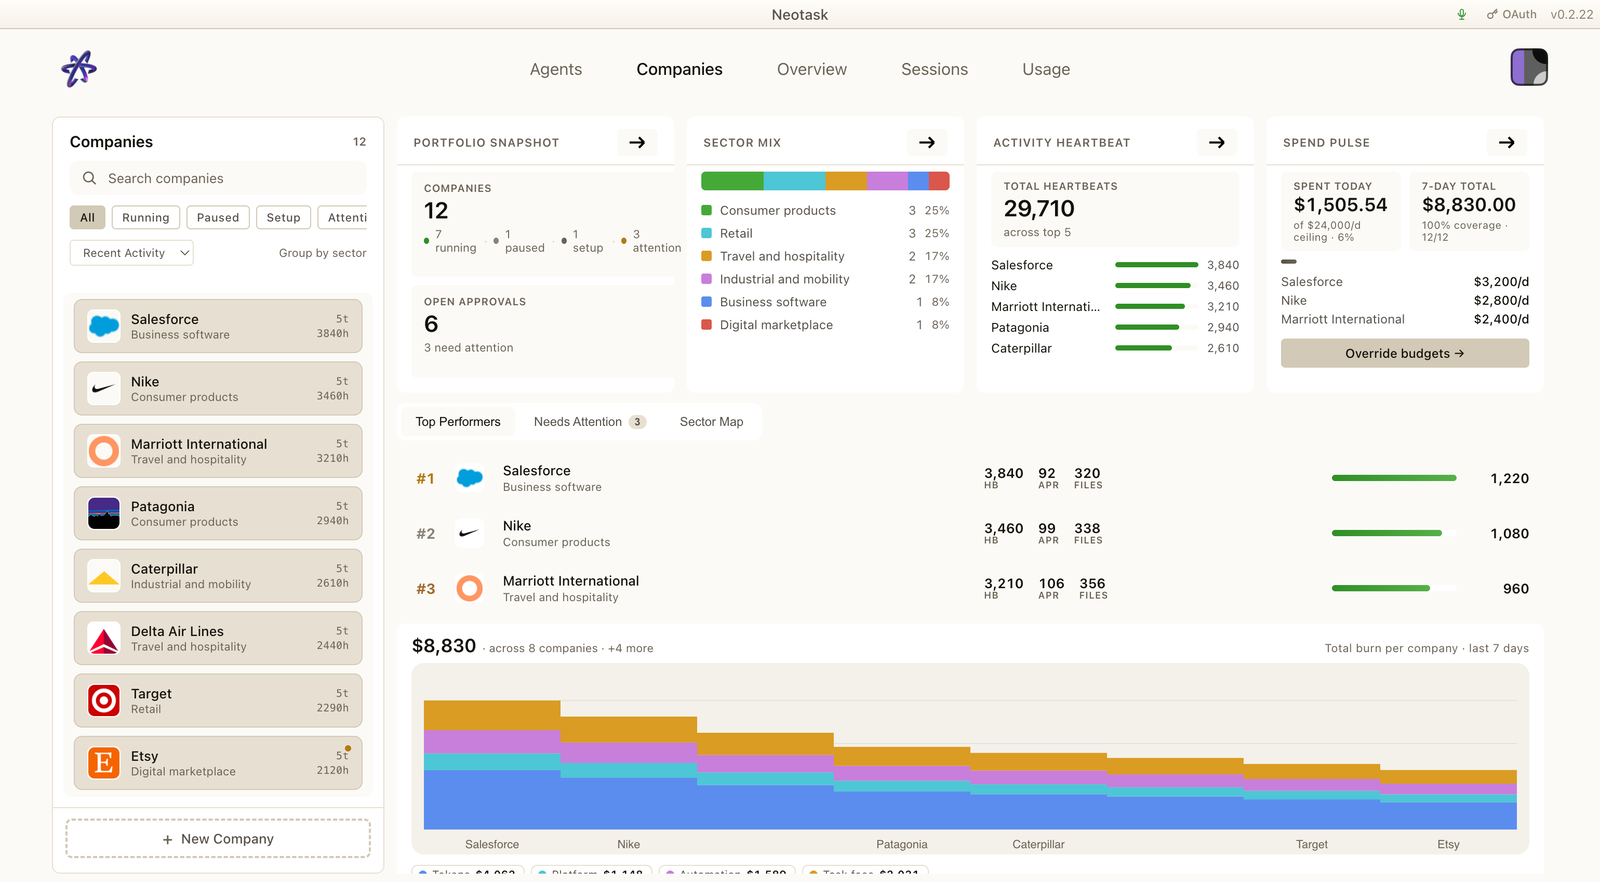
Task: Click the Delta Air Lines logo
Action: [x=104, y=638]
